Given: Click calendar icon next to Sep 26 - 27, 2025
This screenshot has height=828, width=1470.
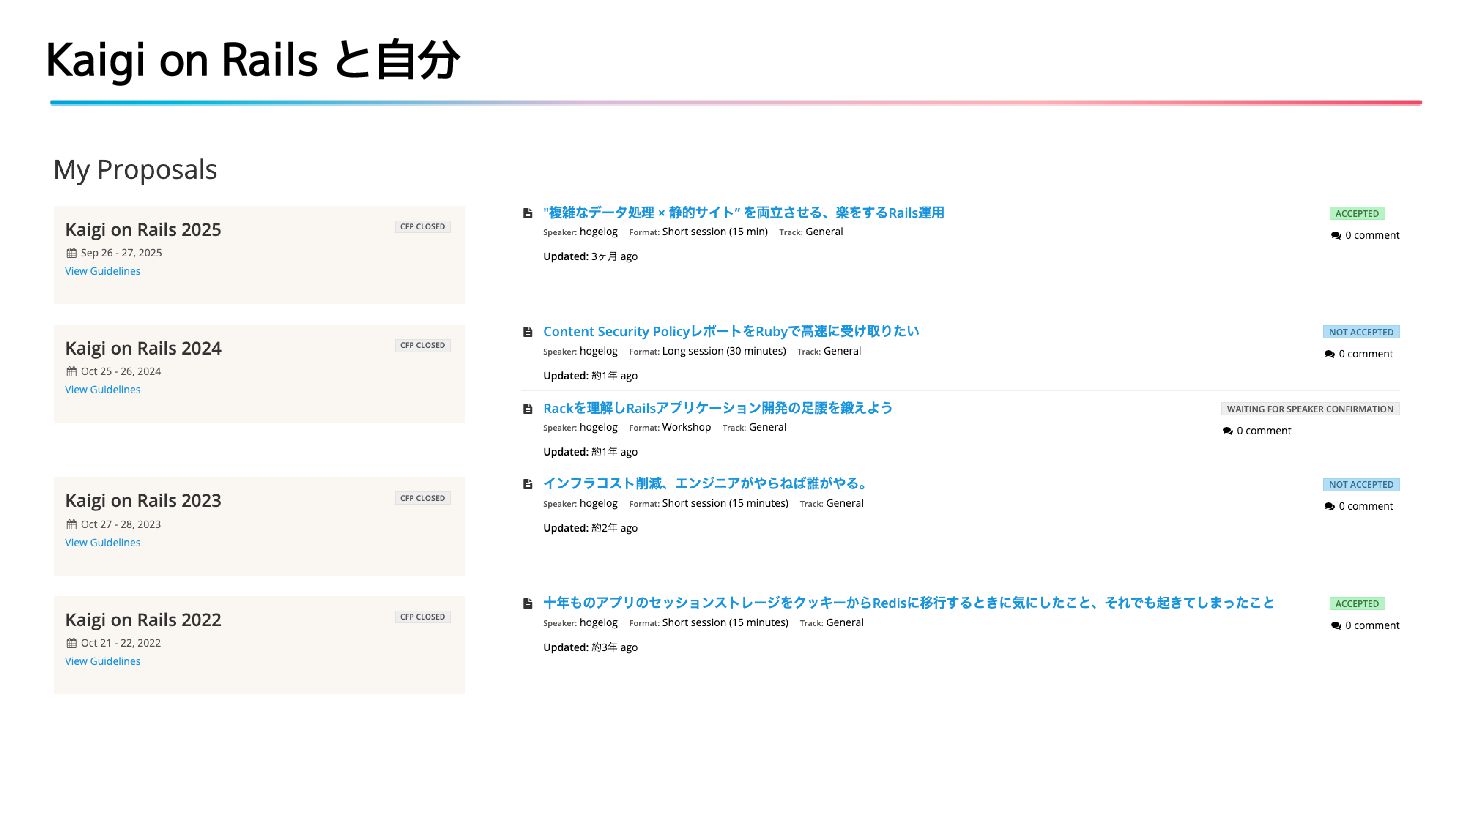Looking at the screenshot, I should pyautogui.click(x=71, y=253).
